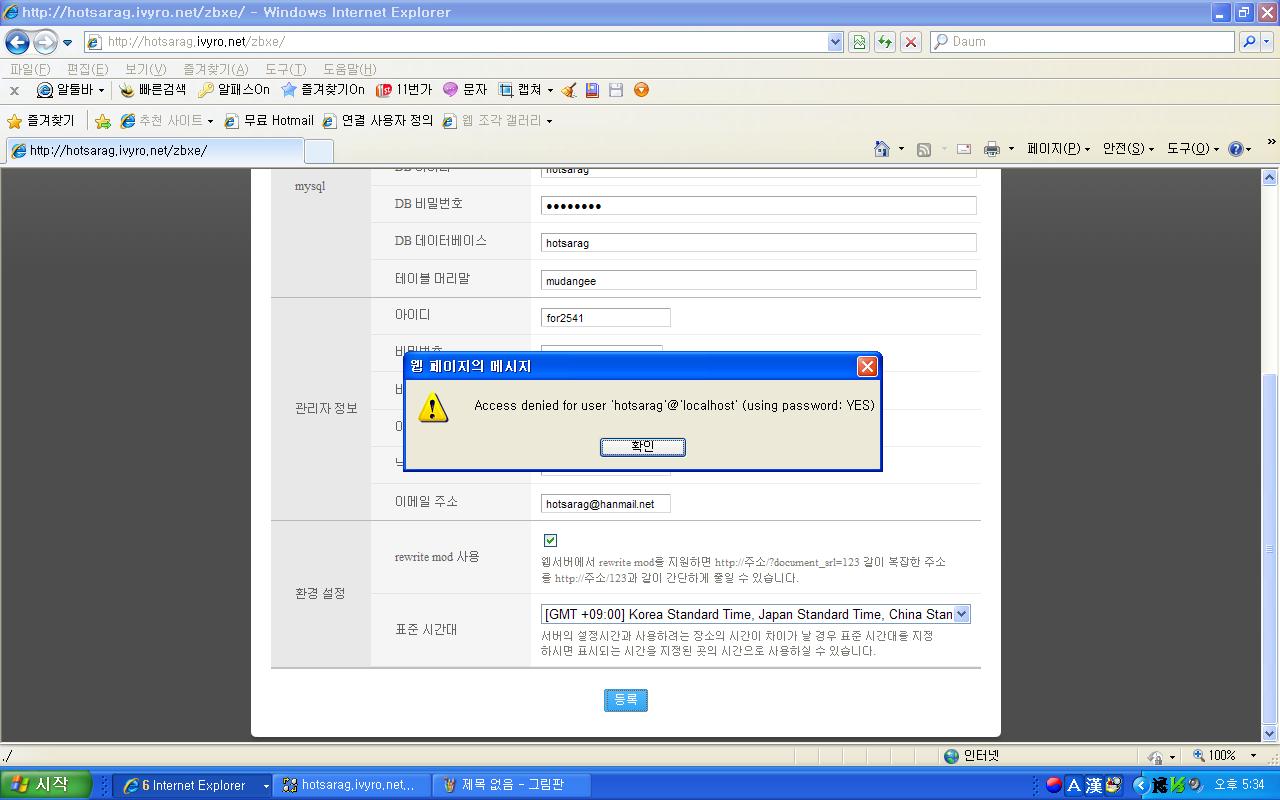Open the 도구(T) menu in menu bar
The height and width of the screenshot is (800, 1280).
[x=285, y=69]
